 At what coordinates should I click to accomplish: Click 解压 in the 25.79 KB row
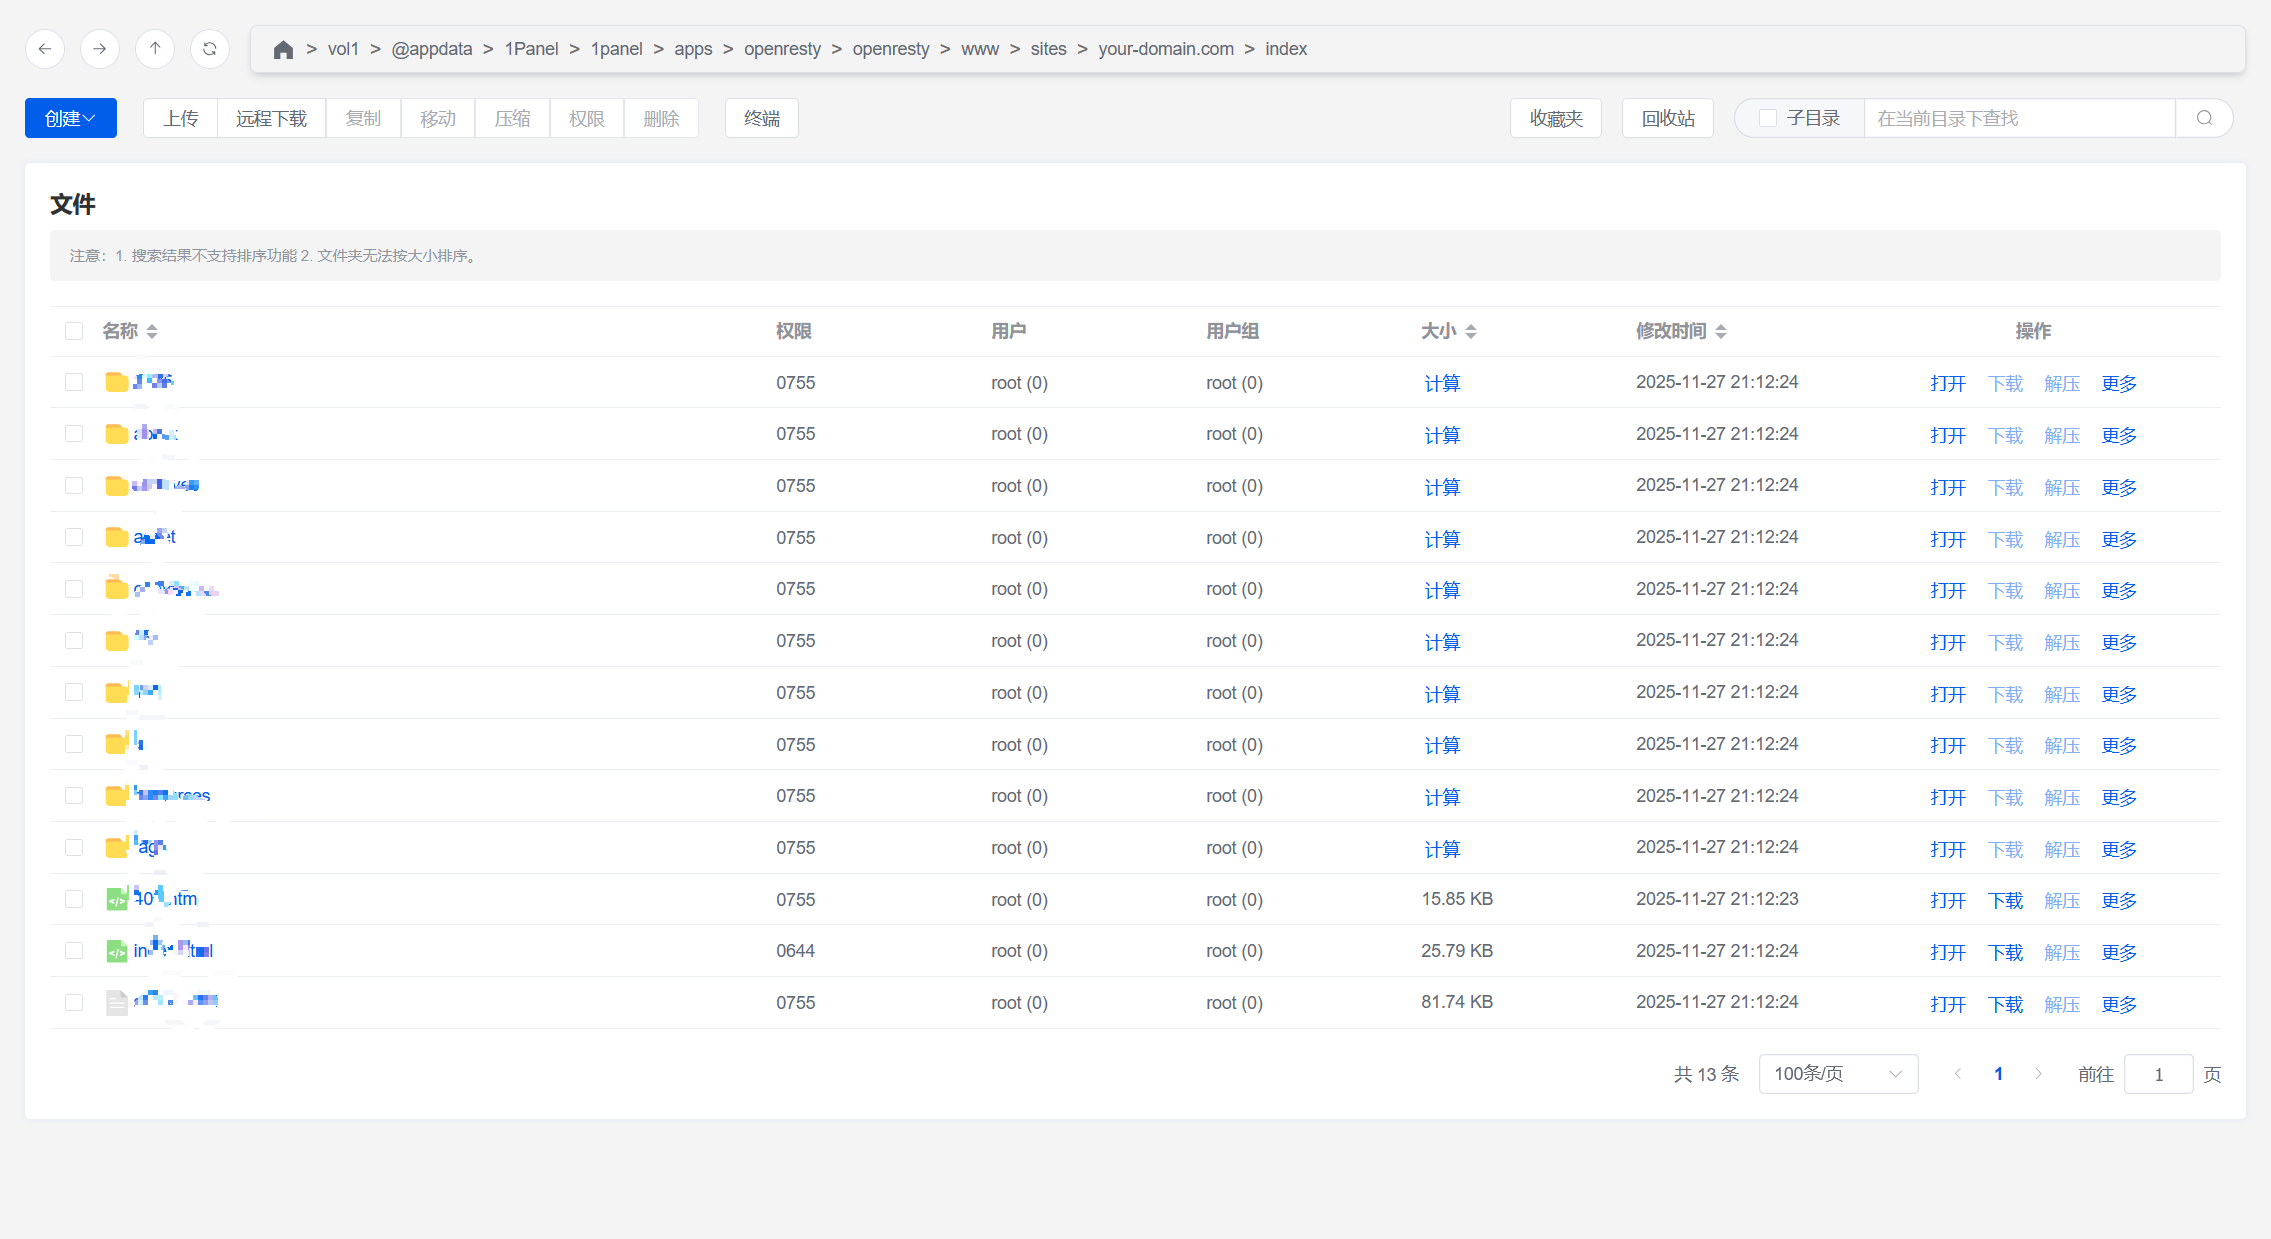(x=2062, y=952)
